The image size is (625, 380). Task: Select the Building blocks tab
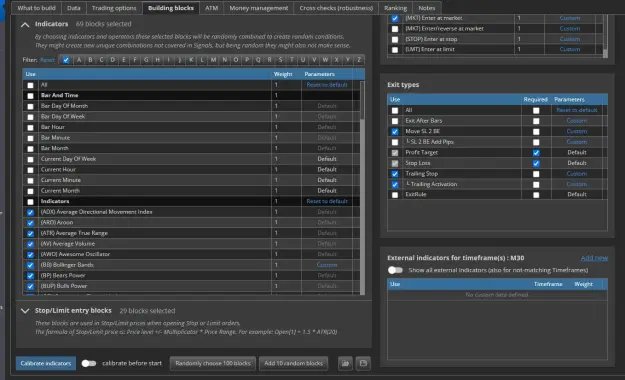[x=171, y=8]
